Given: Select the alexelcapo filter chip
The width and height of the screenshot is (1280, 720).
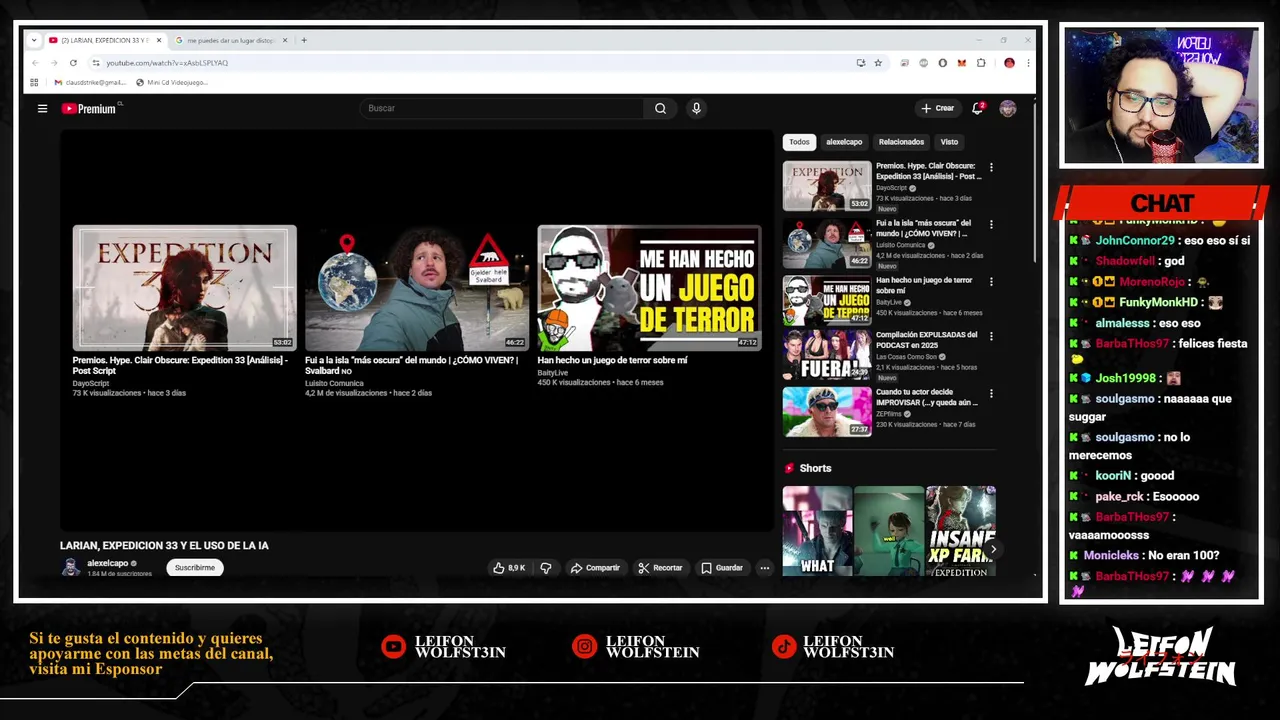Looking at the screenshot, I should 844,142.
